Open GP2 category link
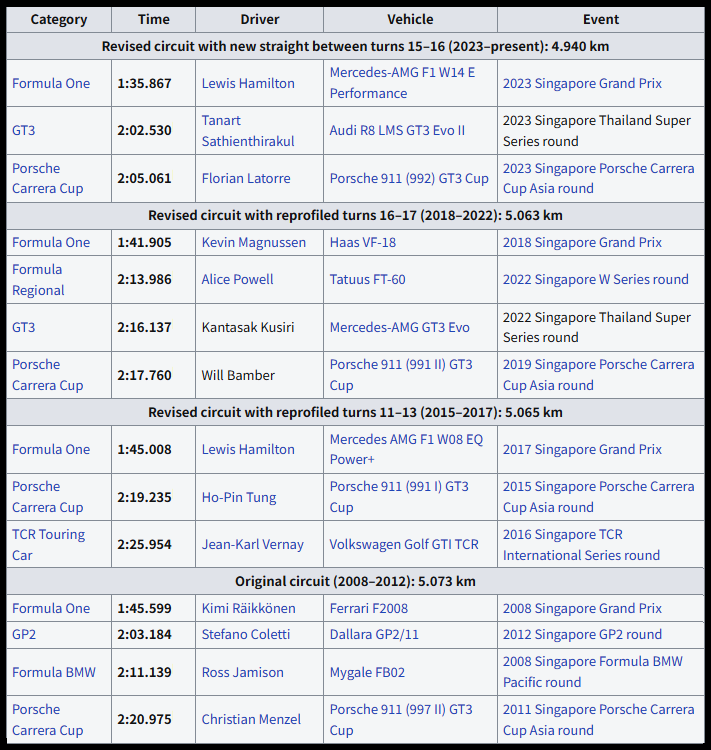This screenshot has width=711, height=750. click(x=24, y=634)
